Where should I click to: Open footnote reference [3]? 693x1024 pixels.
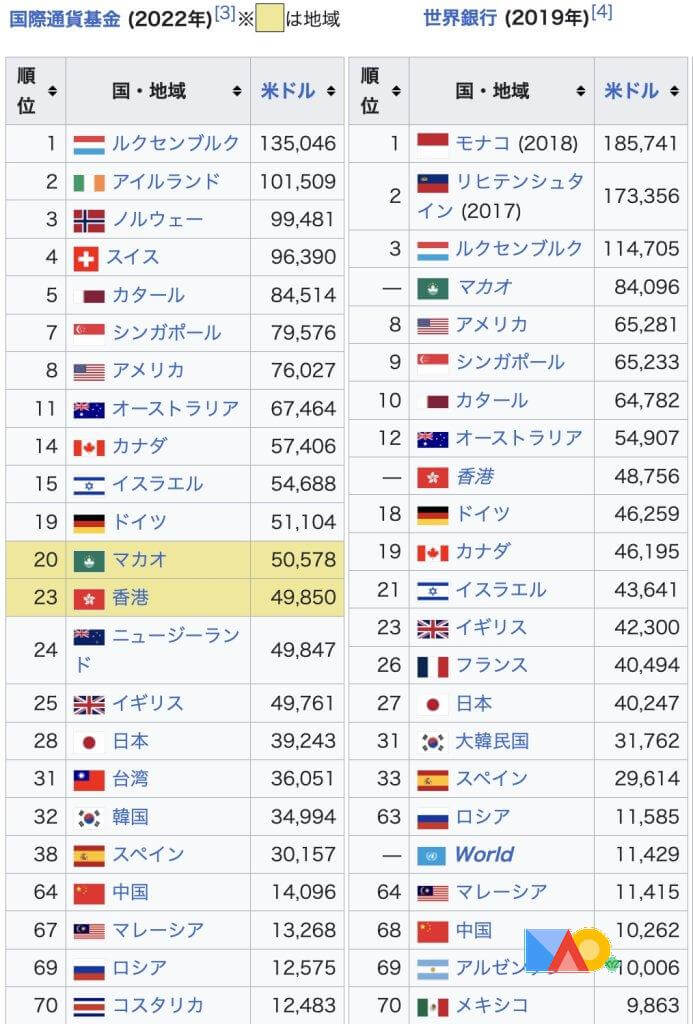tap(224, 13)
